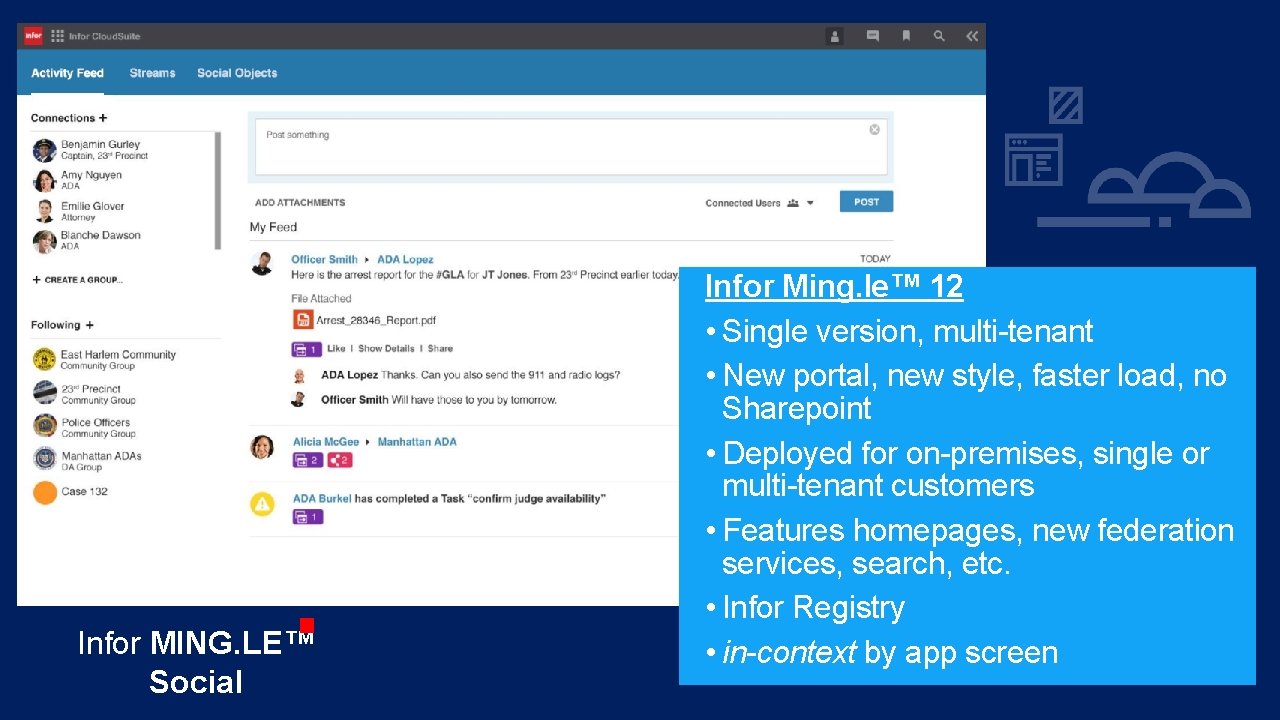Click the bookmark icon in top bar
1280x720 pixels.
(906, 36)
